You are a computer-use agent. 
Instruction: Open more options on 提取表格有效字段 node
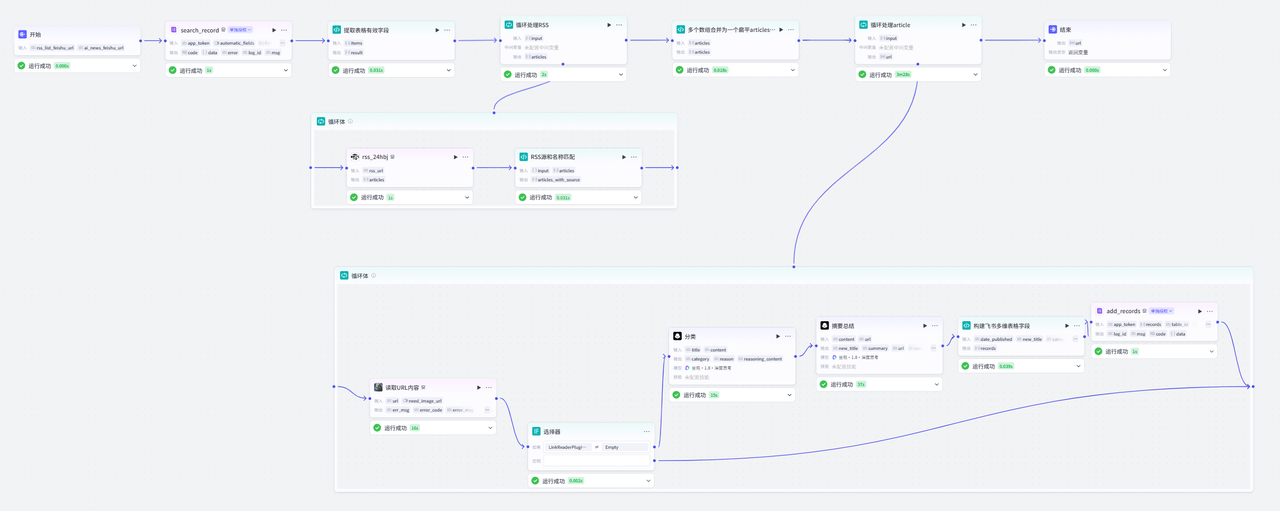447,30
